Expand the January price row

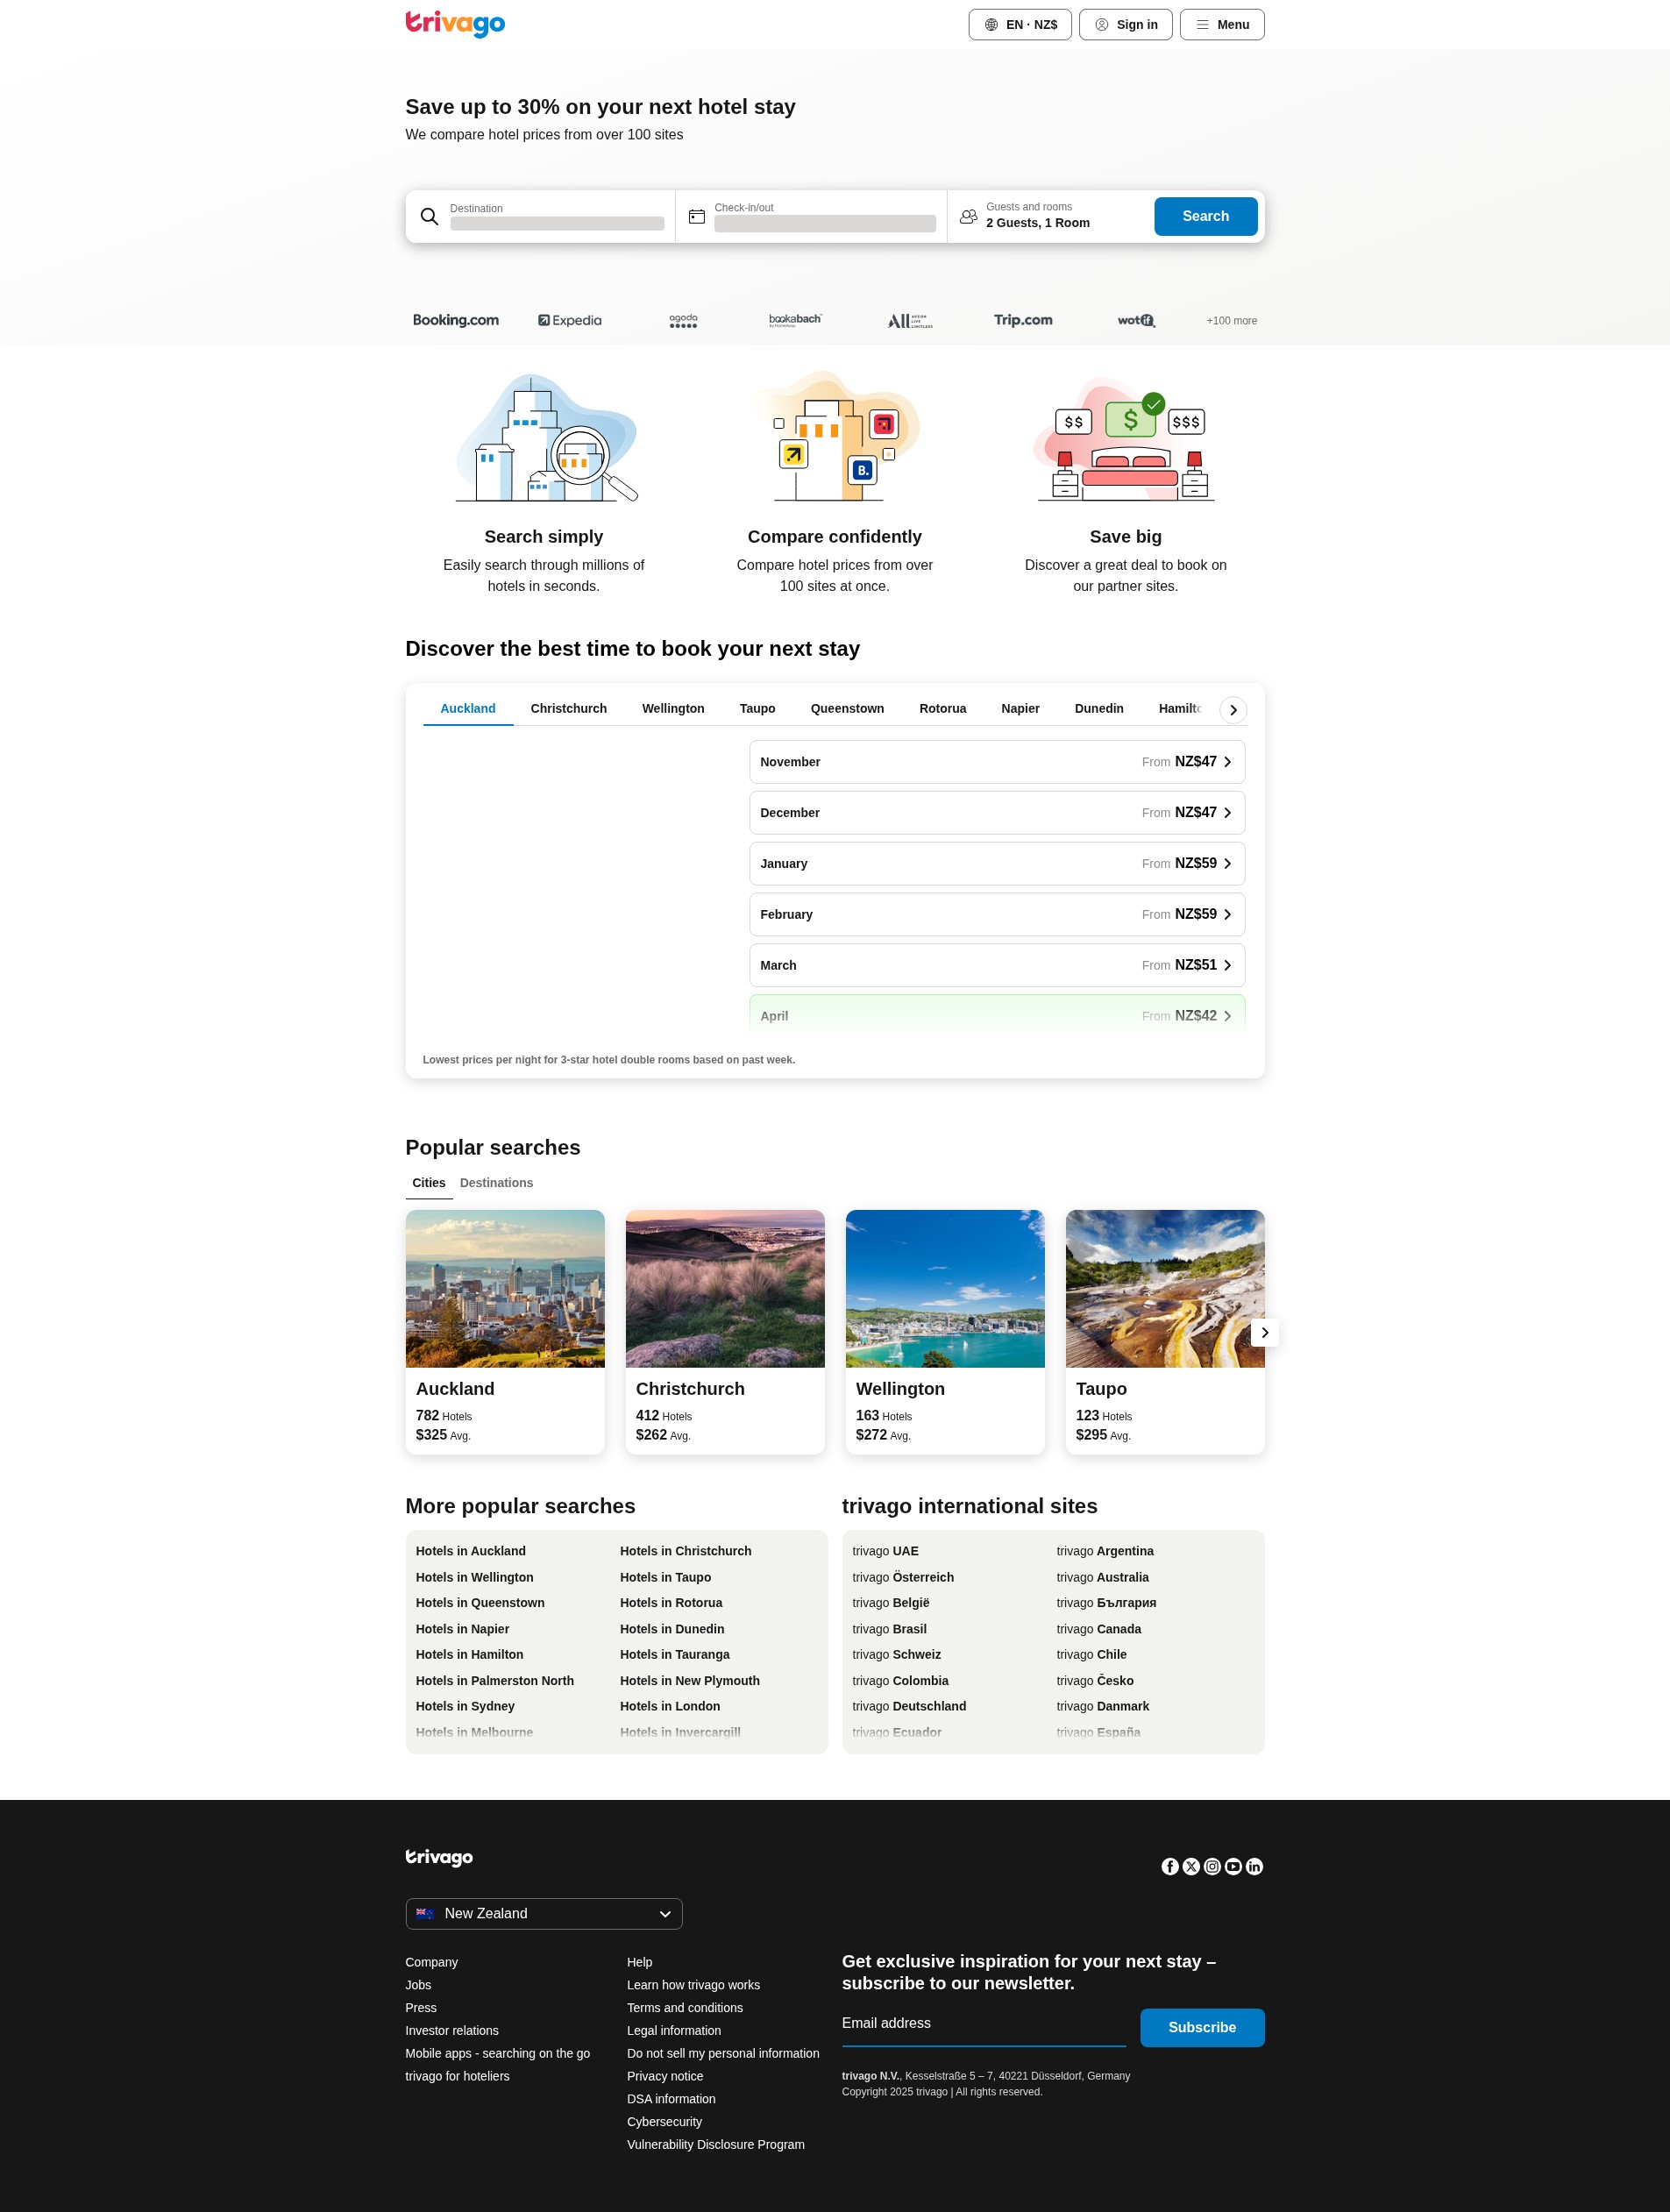pos(997,864)
